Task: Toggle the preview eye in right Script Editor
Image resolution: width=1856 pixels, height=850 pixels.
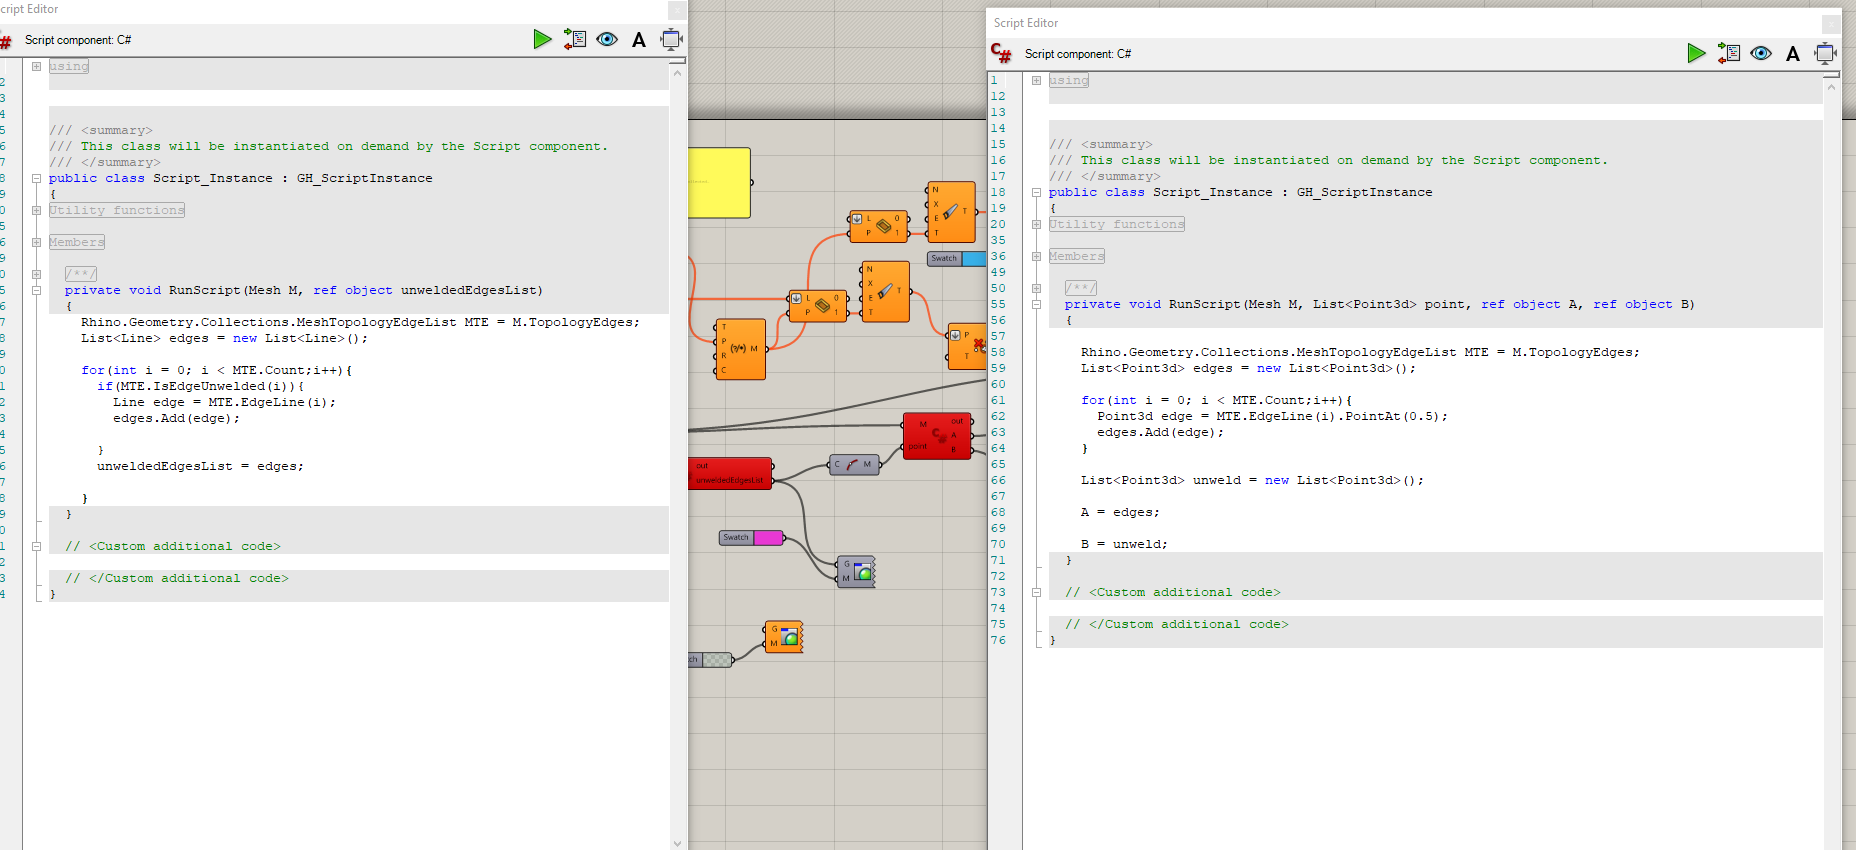Action: (1761, 53)
